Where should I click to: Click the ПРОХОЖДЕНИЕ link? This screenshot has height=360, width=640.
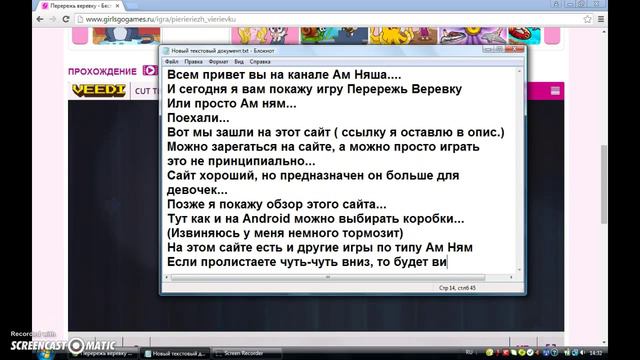(x=102, y=71)
